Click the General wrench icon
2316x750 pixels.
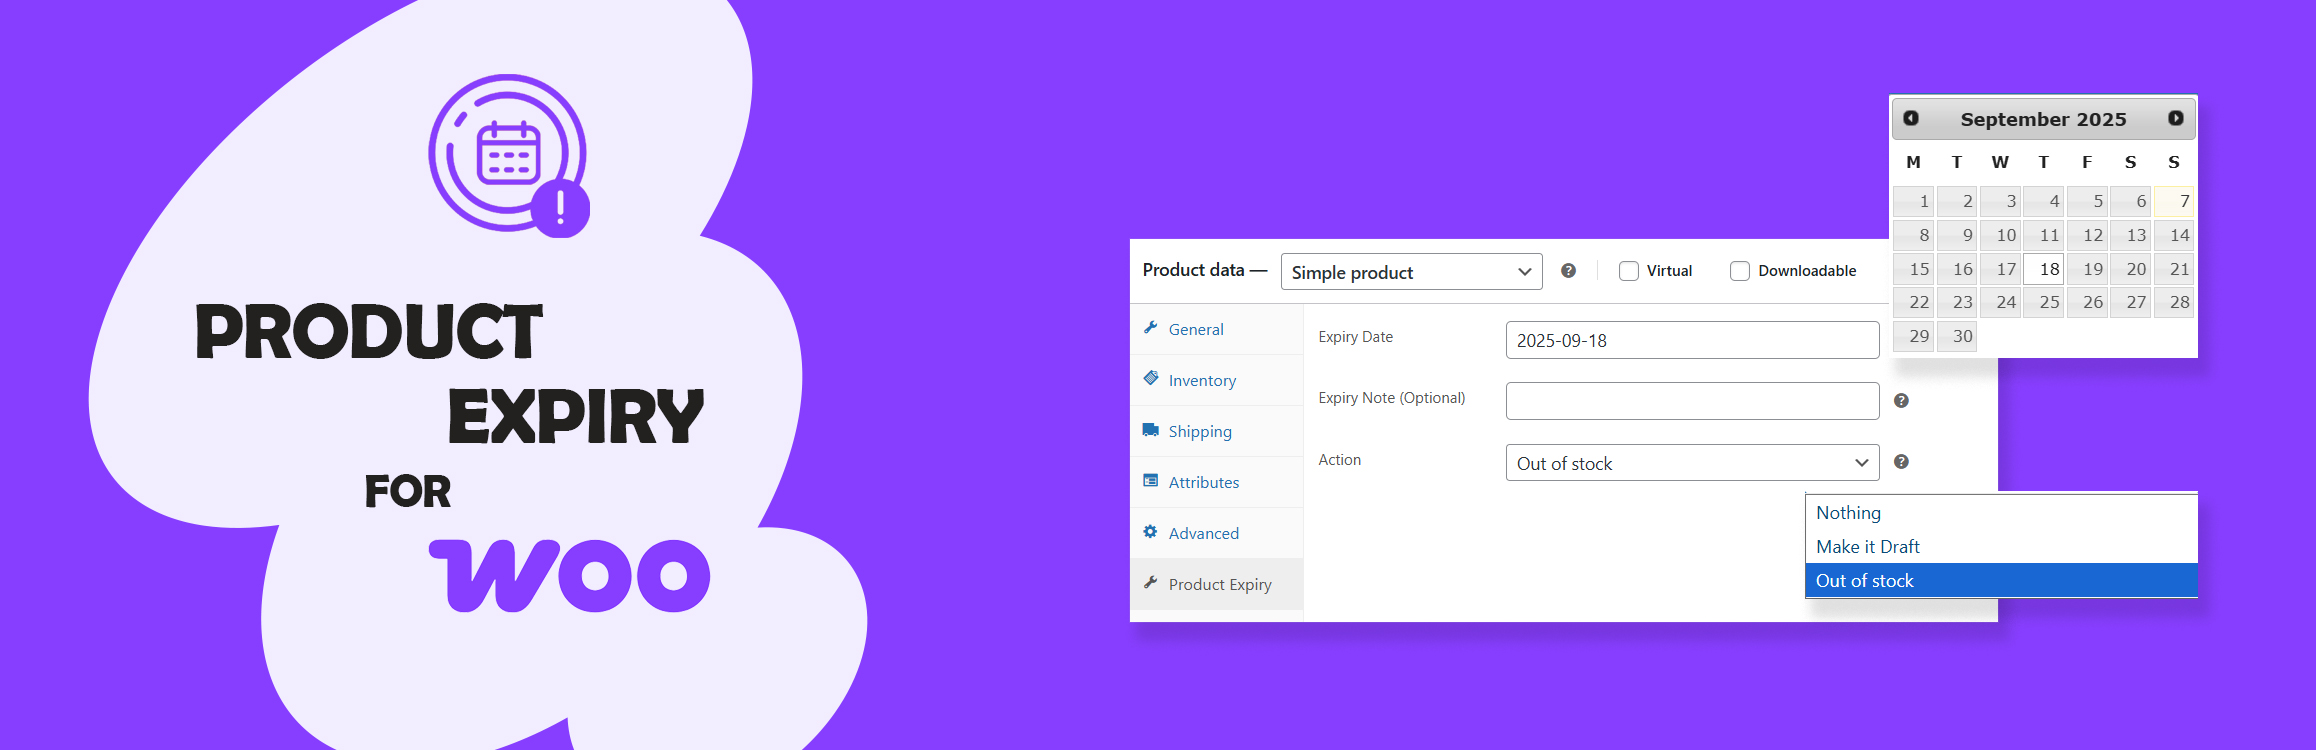pyautogui.click(x=1151, y=328)
